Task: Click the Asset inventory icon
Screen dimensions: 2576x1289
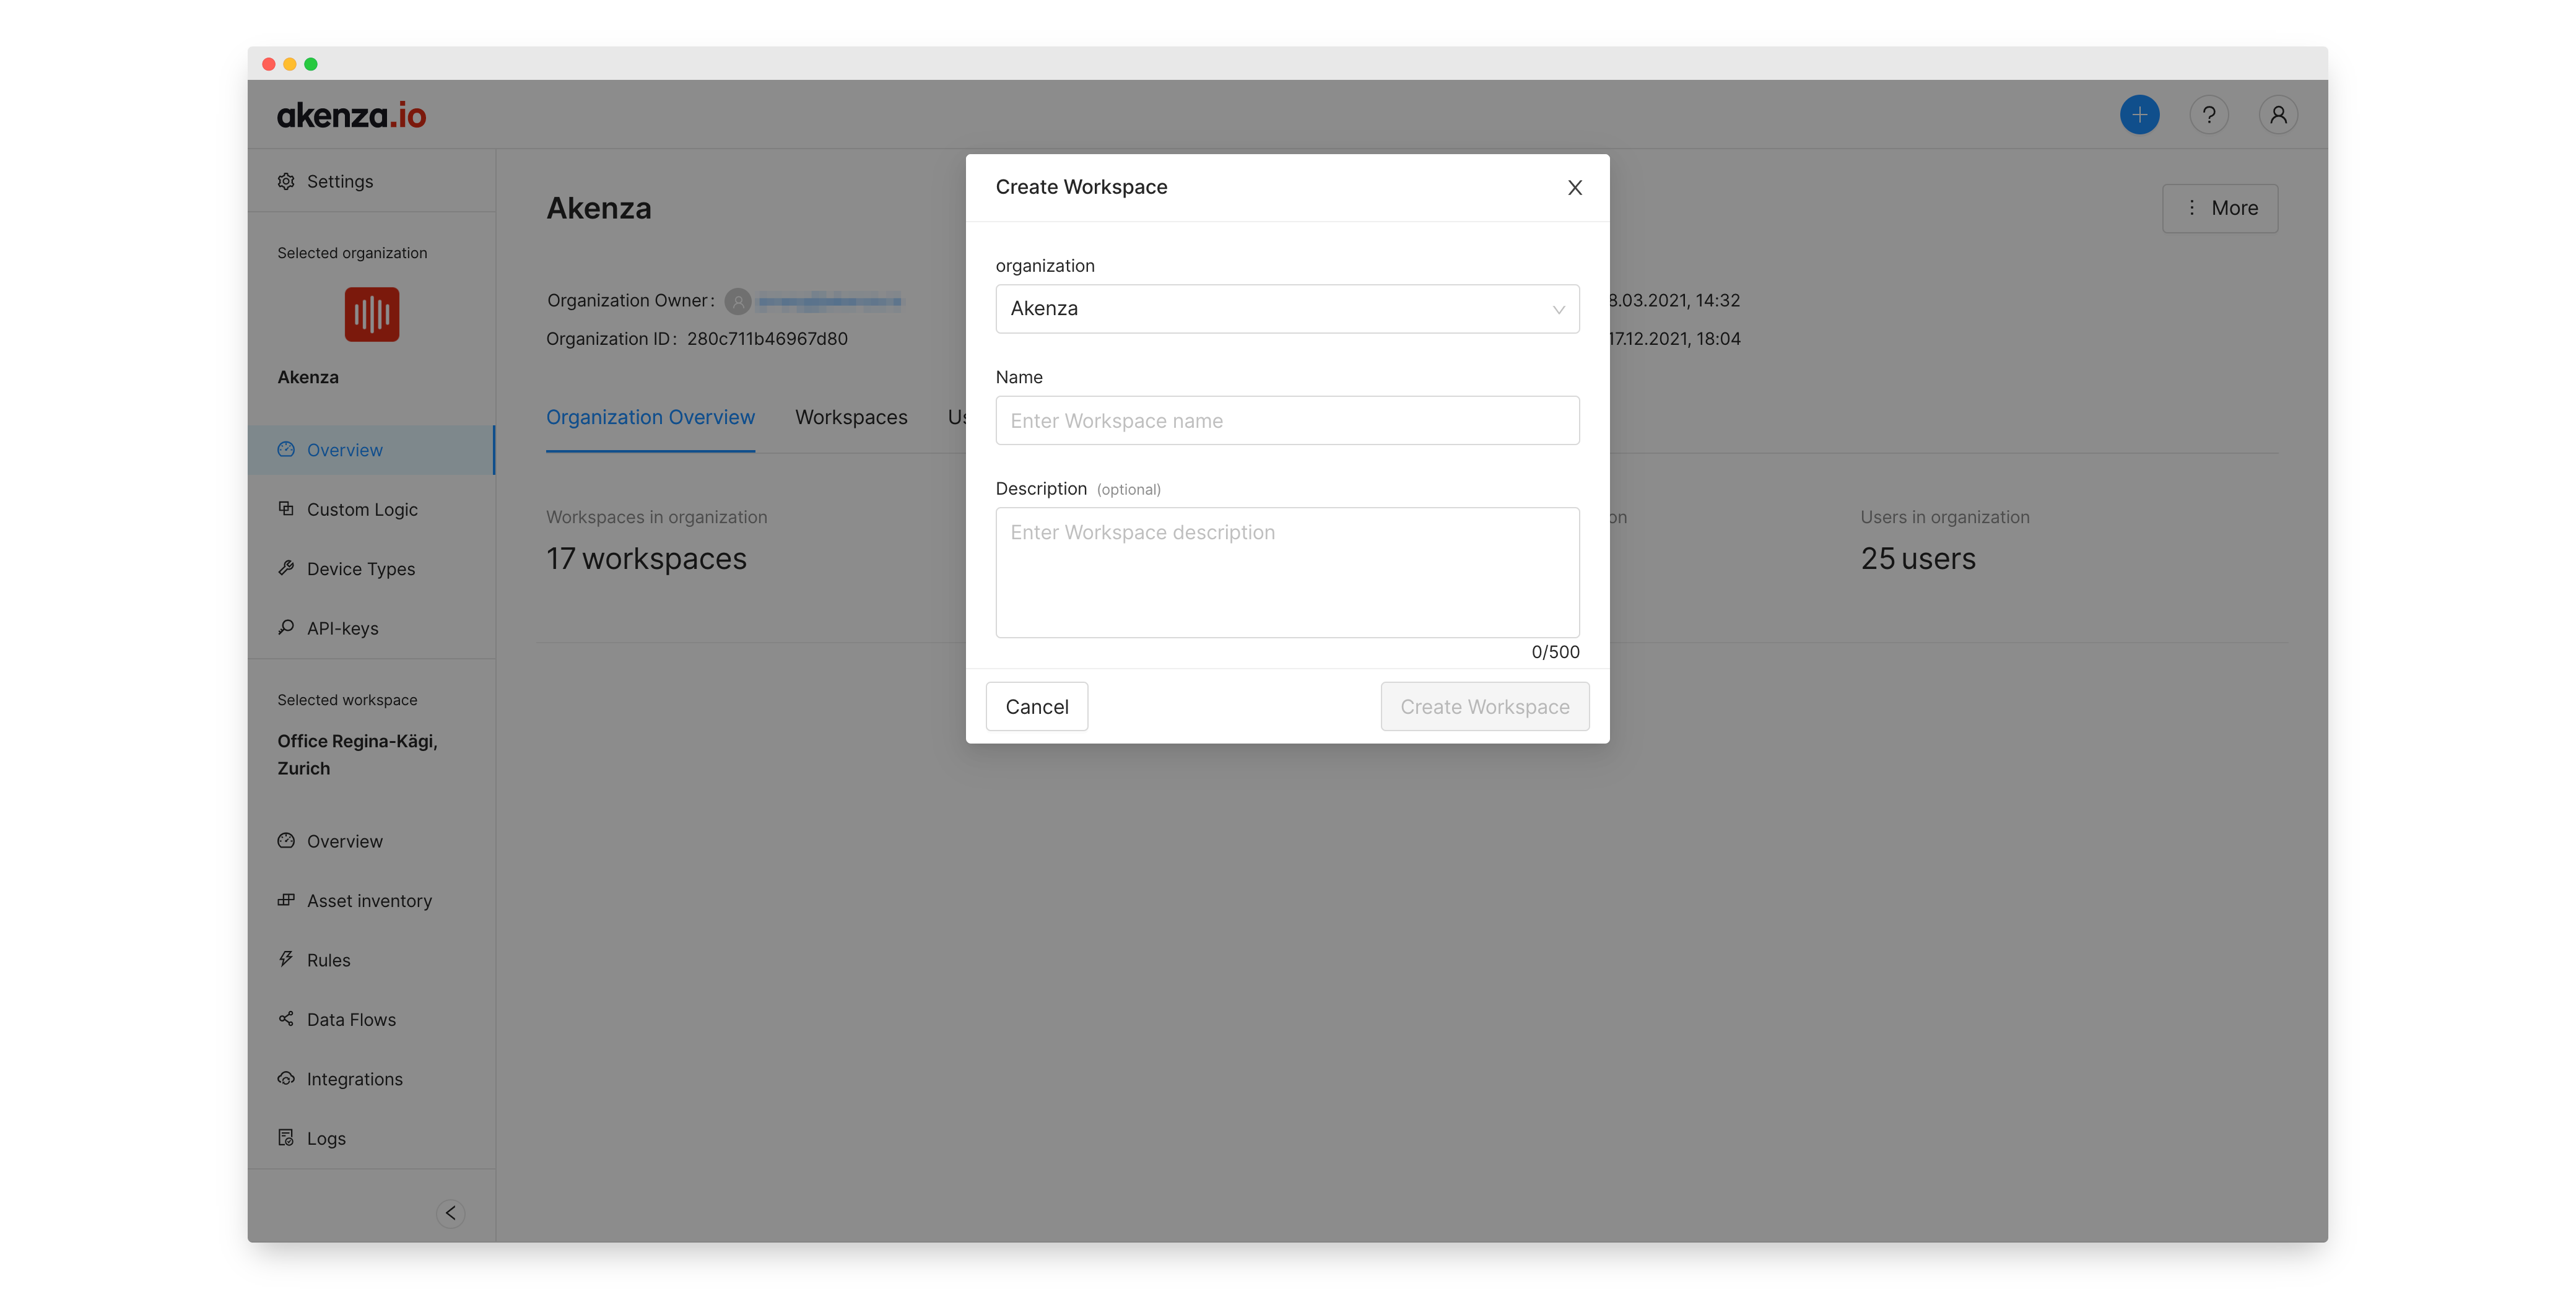Action: [286, 900]
